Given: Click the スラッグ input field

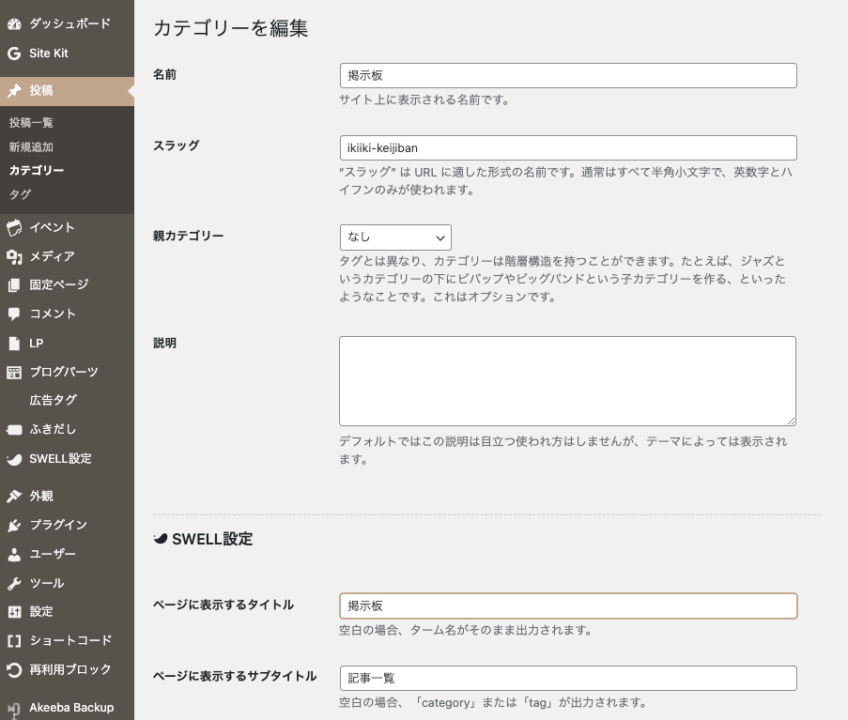Looking at the screenshot, I should pos(568,148).
